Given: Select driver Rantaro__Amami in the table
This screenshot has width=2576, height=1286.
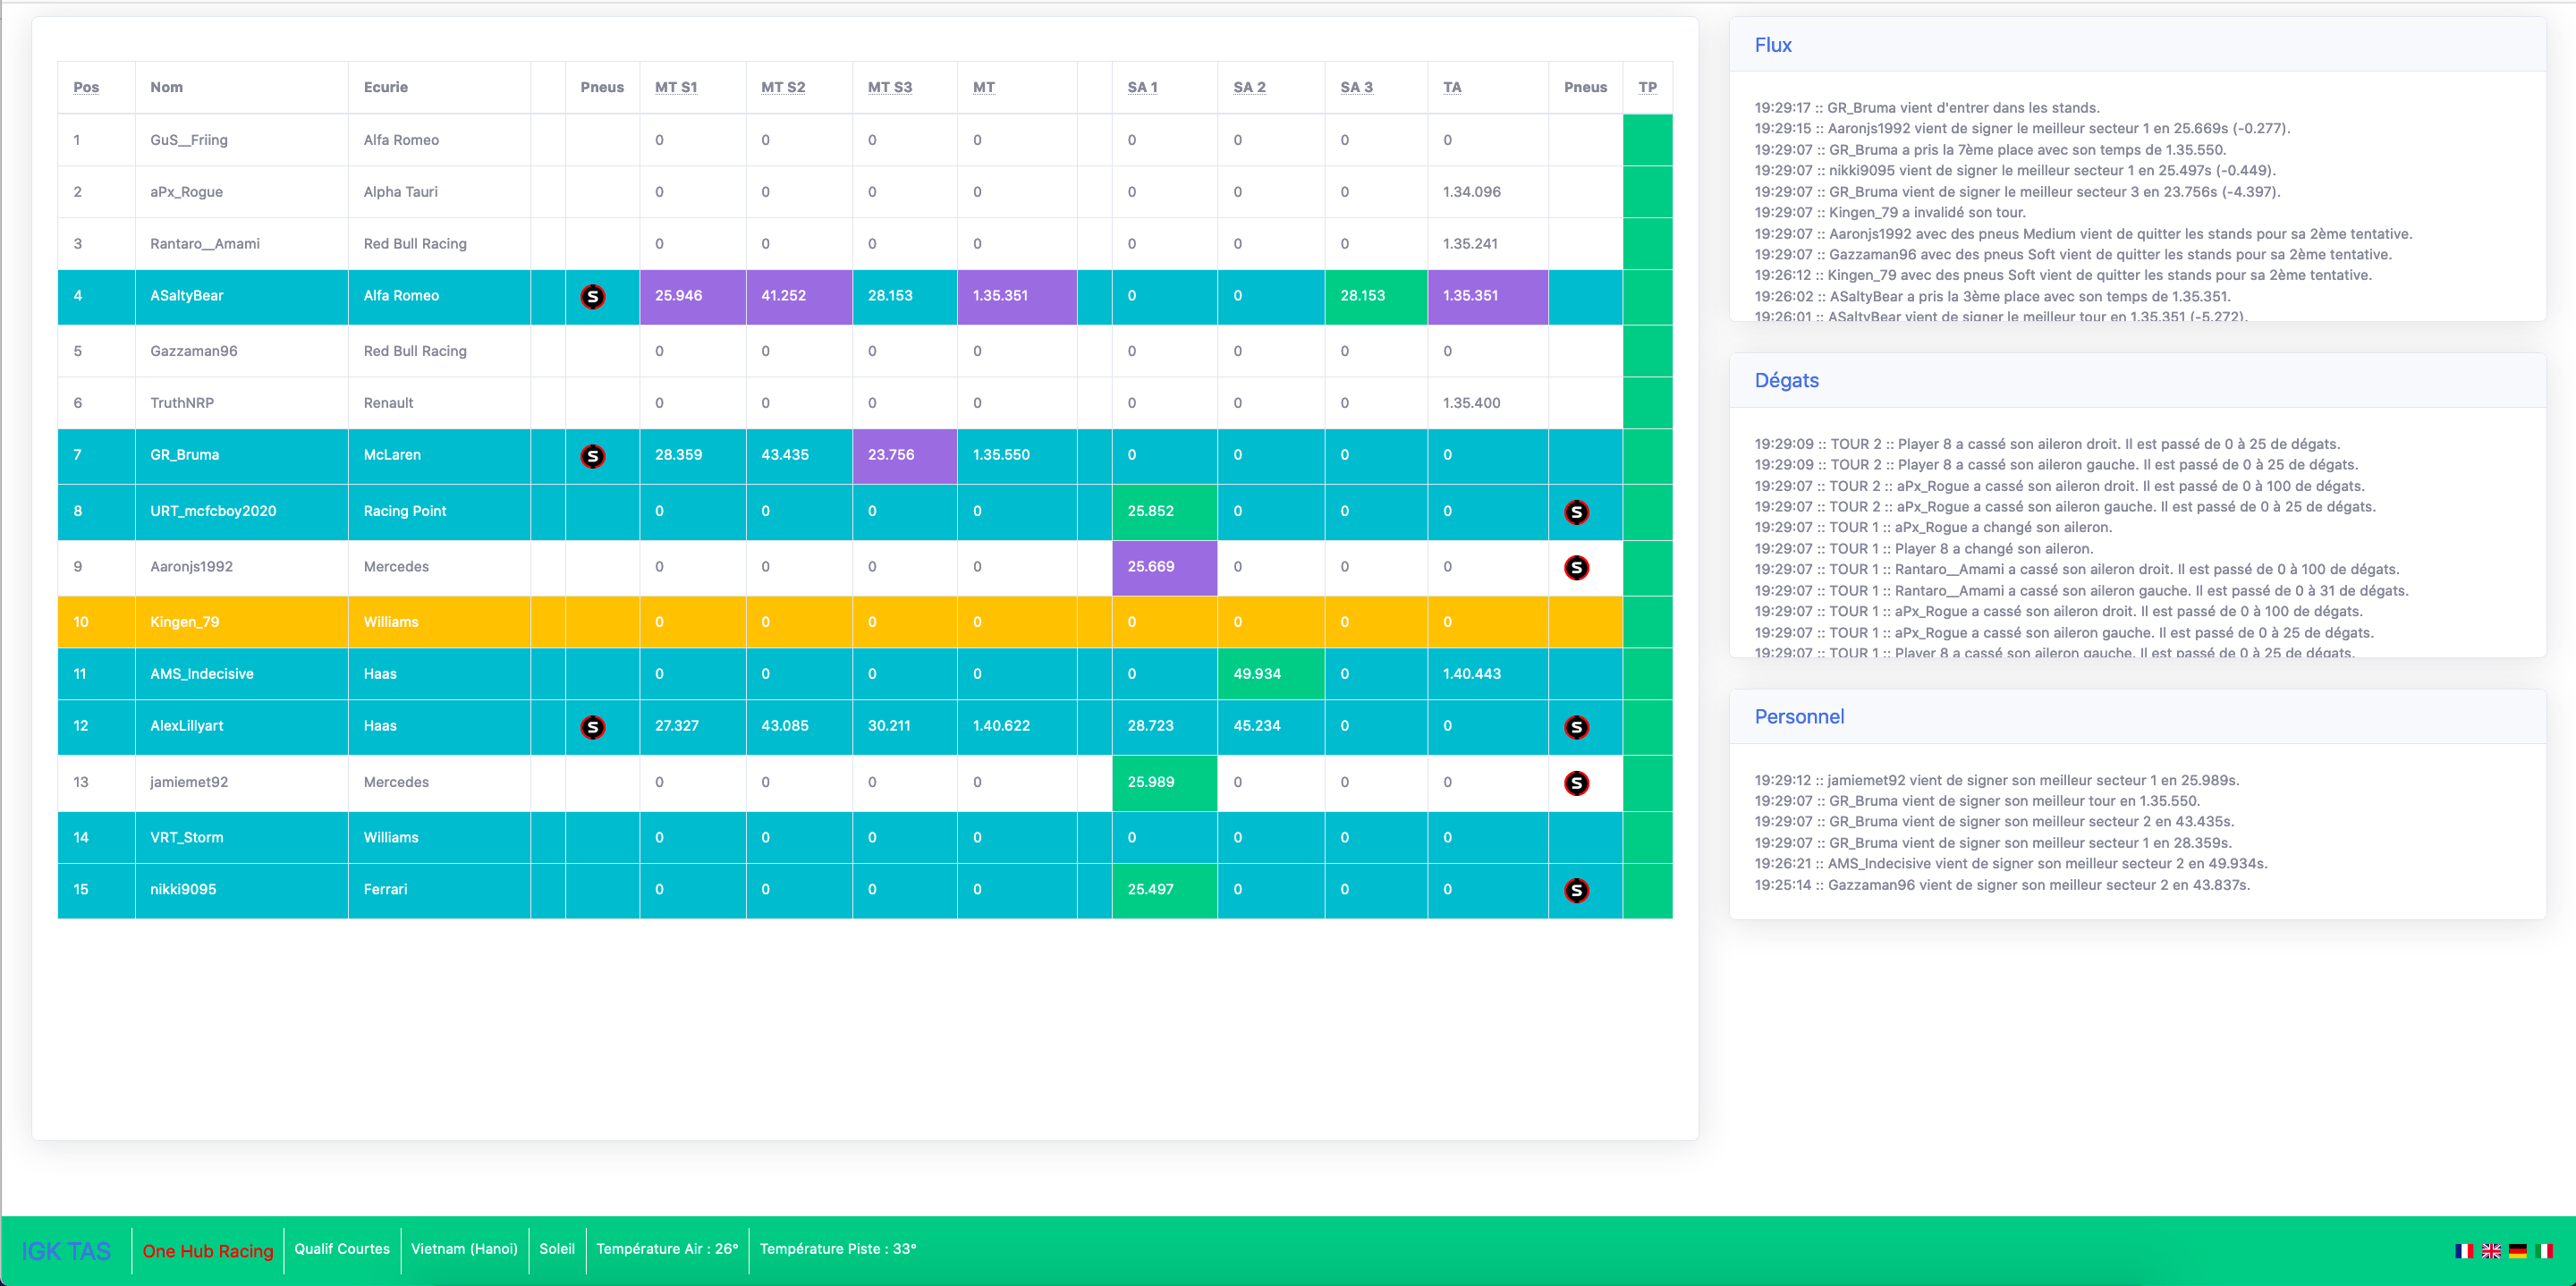Looking at the screenshot, I should click(x=205, y=244).
